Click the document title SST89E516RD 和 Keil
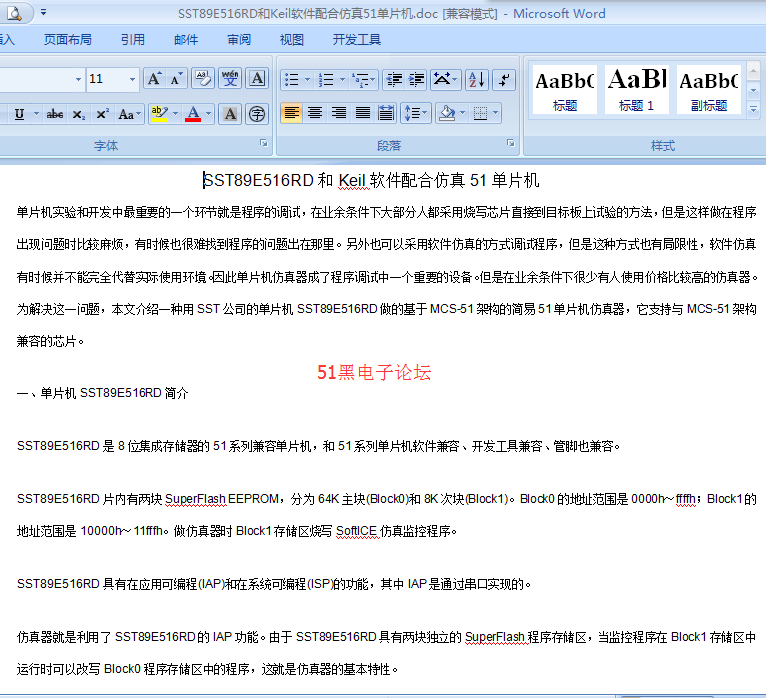 pyautogui.click(x=284, y=180)
